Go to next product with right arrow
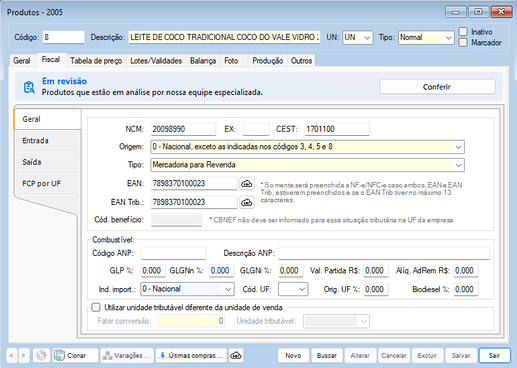The image size is (517, 368). pos(23,356)
